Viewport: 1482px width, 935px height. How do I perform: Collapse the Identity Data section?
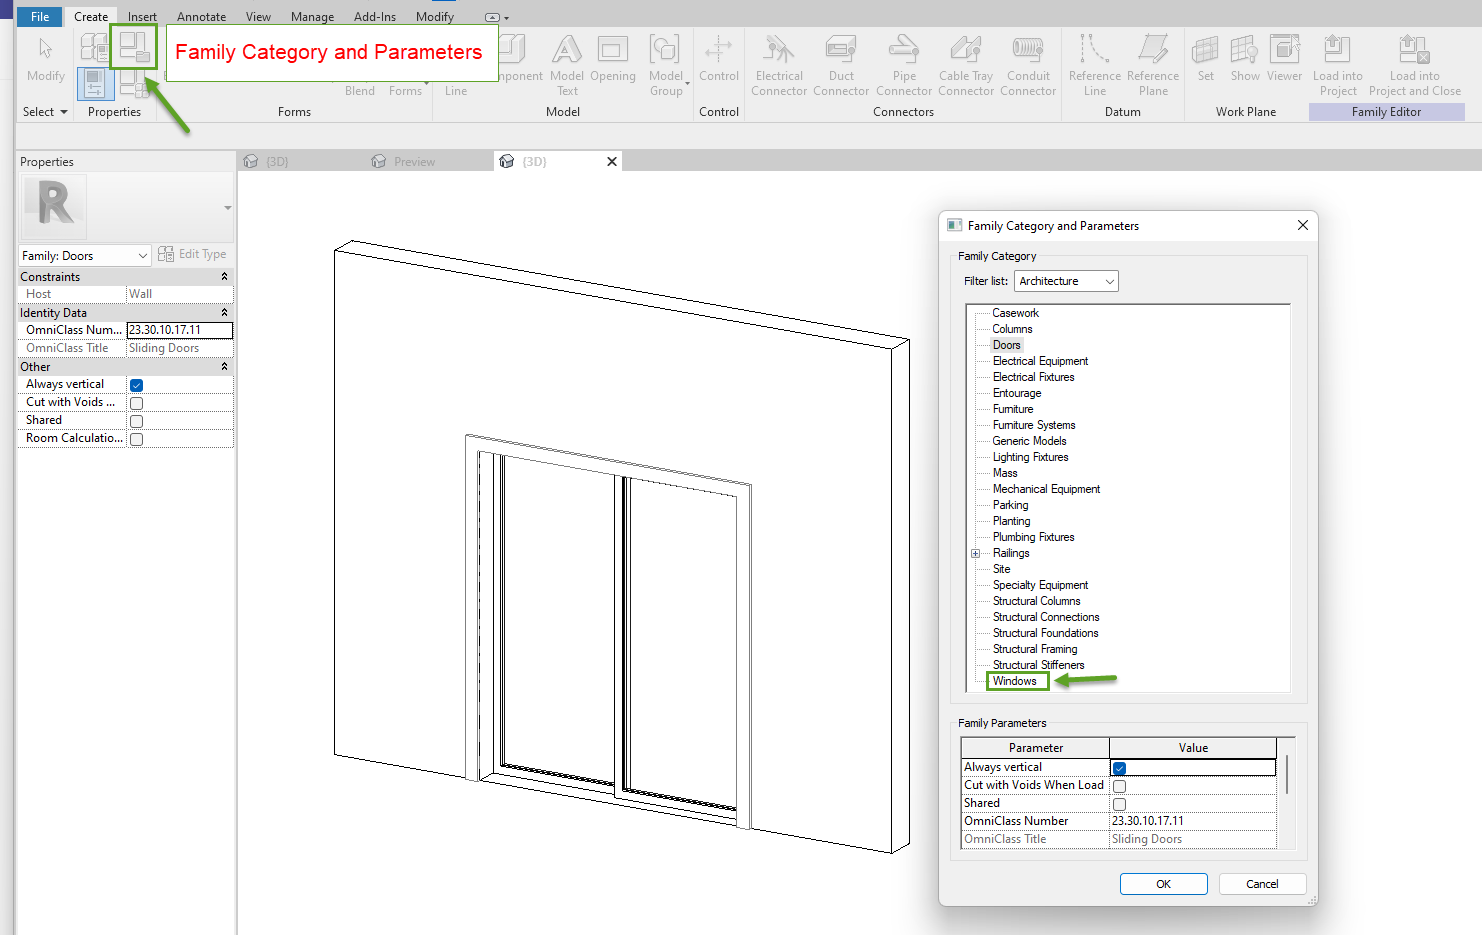(224, 313)
